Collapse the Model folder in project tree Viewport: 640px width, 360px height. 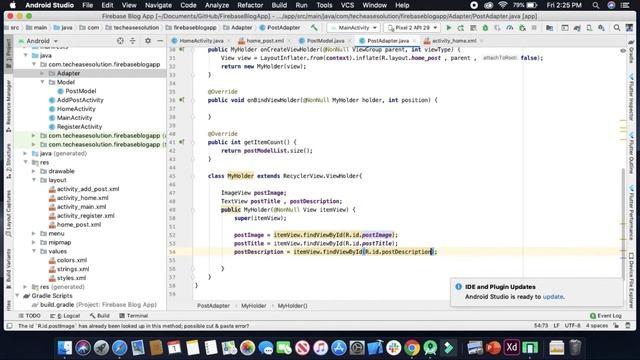pos(42,82)
